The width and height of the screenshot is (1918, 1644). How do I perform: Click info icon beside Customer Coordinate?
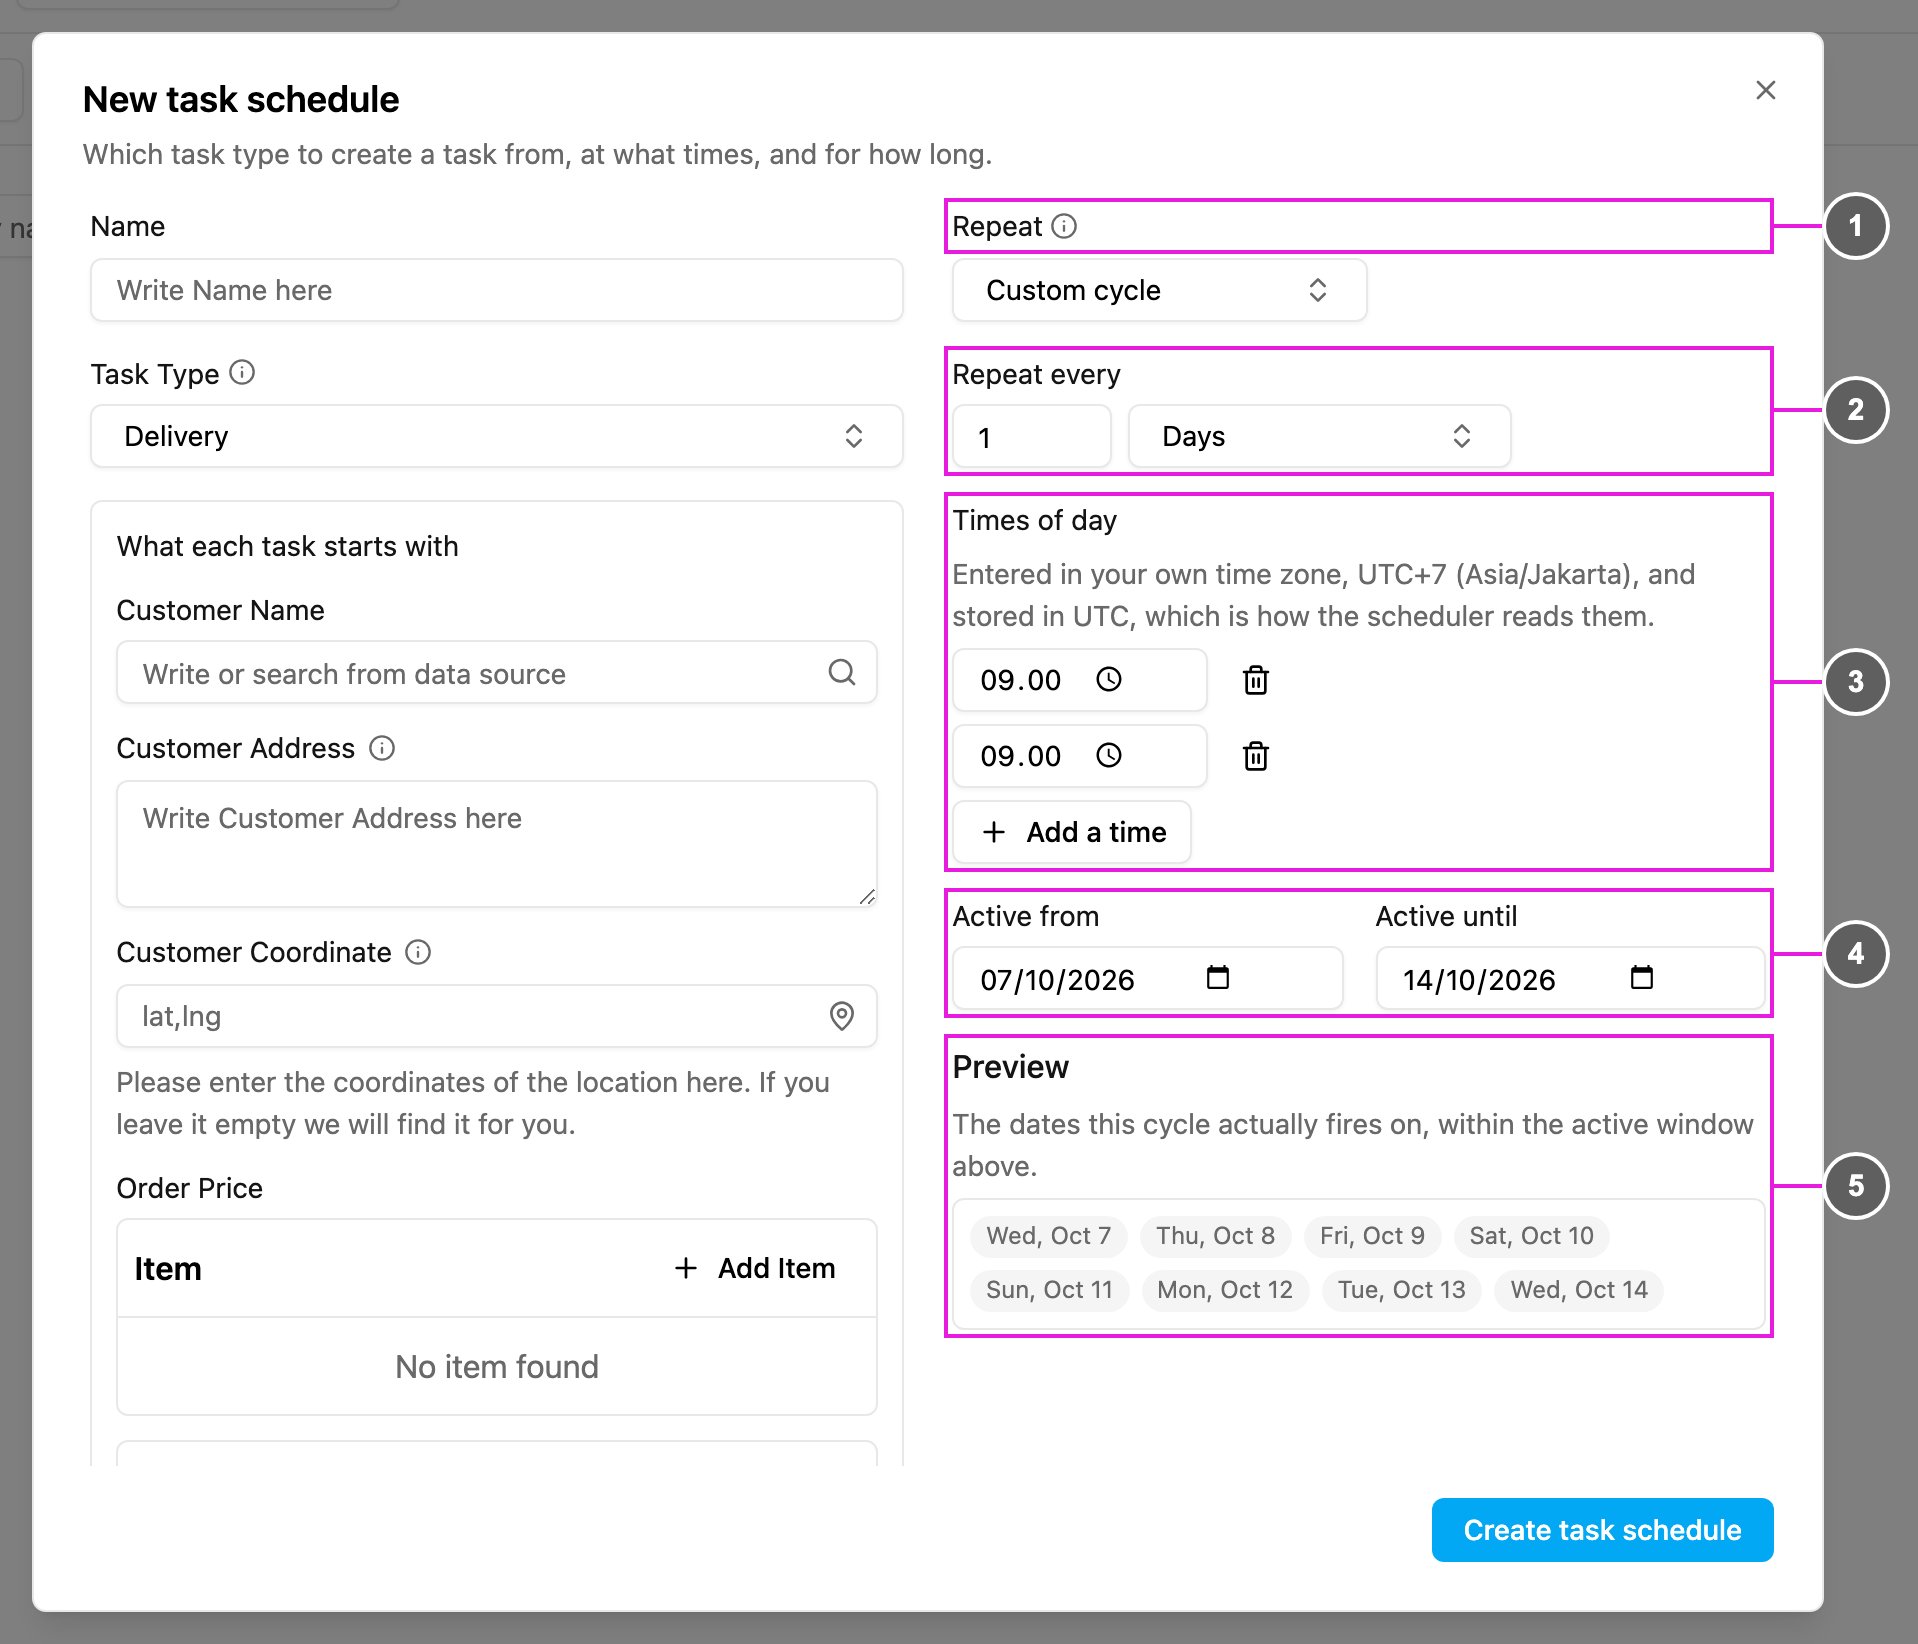[418, 952]
